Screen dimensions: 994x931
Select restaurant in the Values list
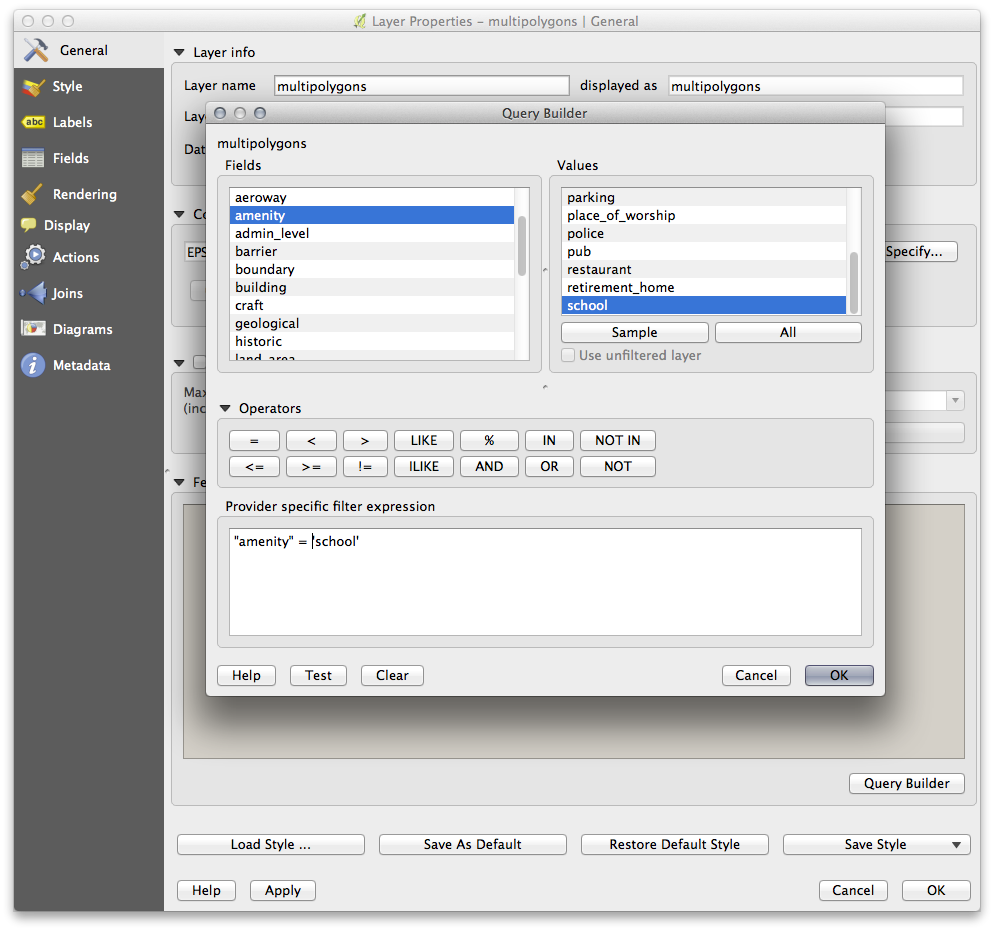point(599,269)
